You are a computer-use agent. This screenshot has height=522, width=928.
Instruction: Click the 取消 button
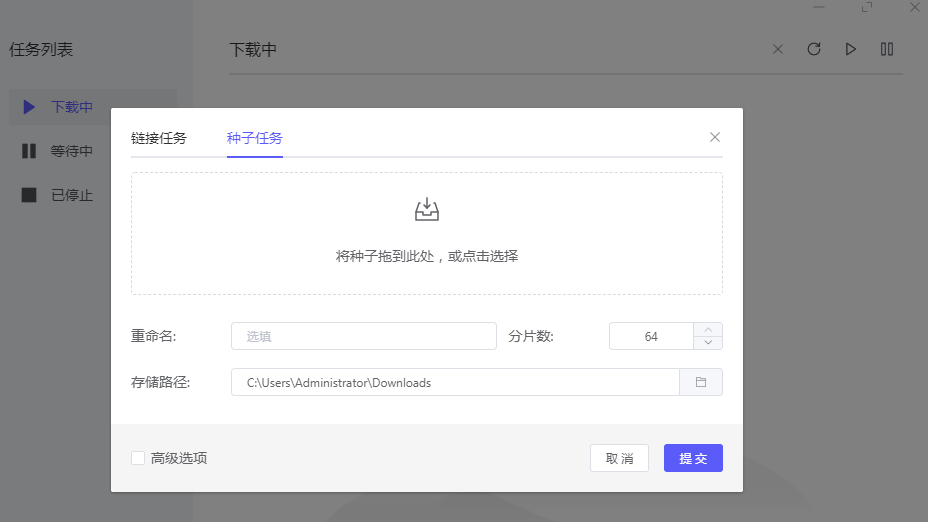click(619, 458)
